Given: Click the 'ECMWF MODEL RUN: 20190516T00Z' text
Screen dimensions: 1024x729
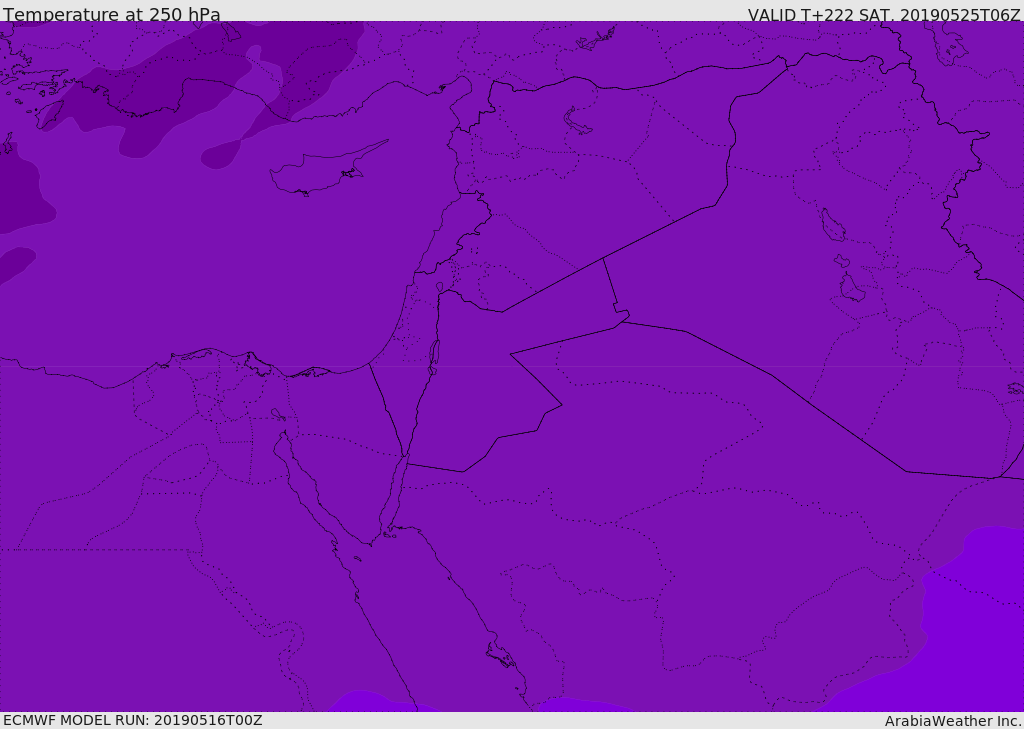Looking at the screenshot, I should 133,720.
